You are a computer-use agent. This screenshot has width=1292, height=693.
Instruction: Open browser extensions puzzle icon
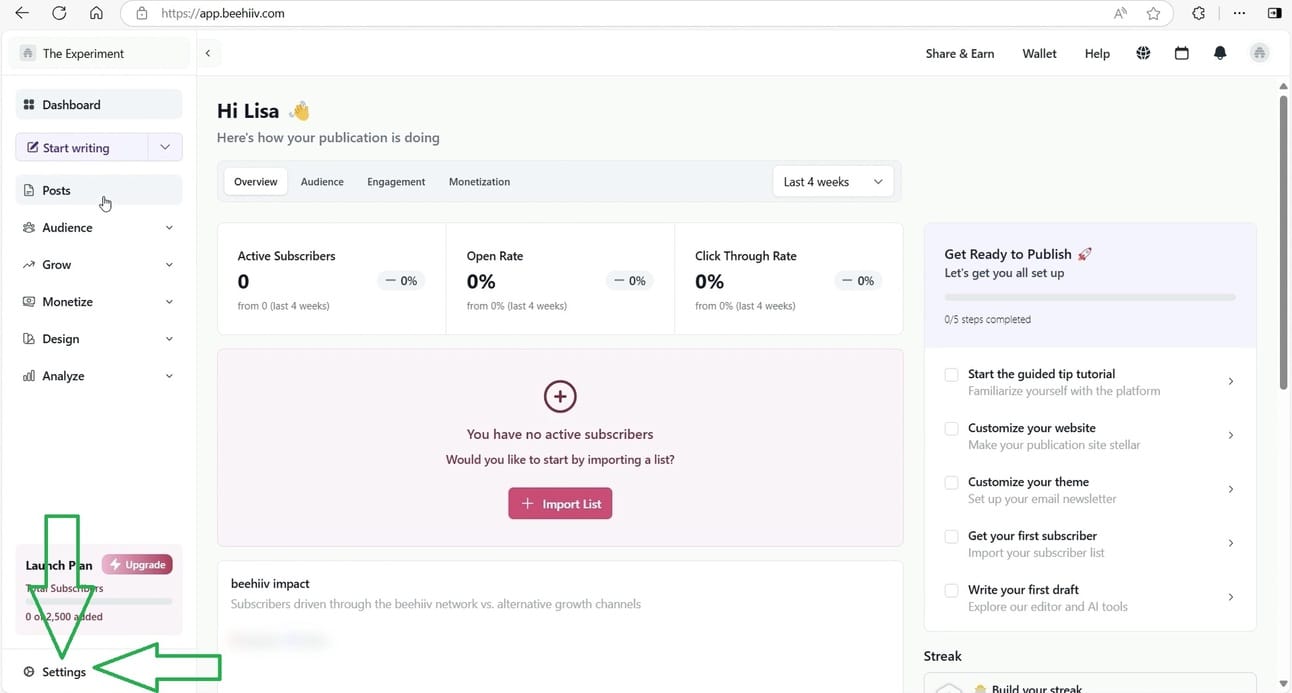click(x=1199, y=13)
